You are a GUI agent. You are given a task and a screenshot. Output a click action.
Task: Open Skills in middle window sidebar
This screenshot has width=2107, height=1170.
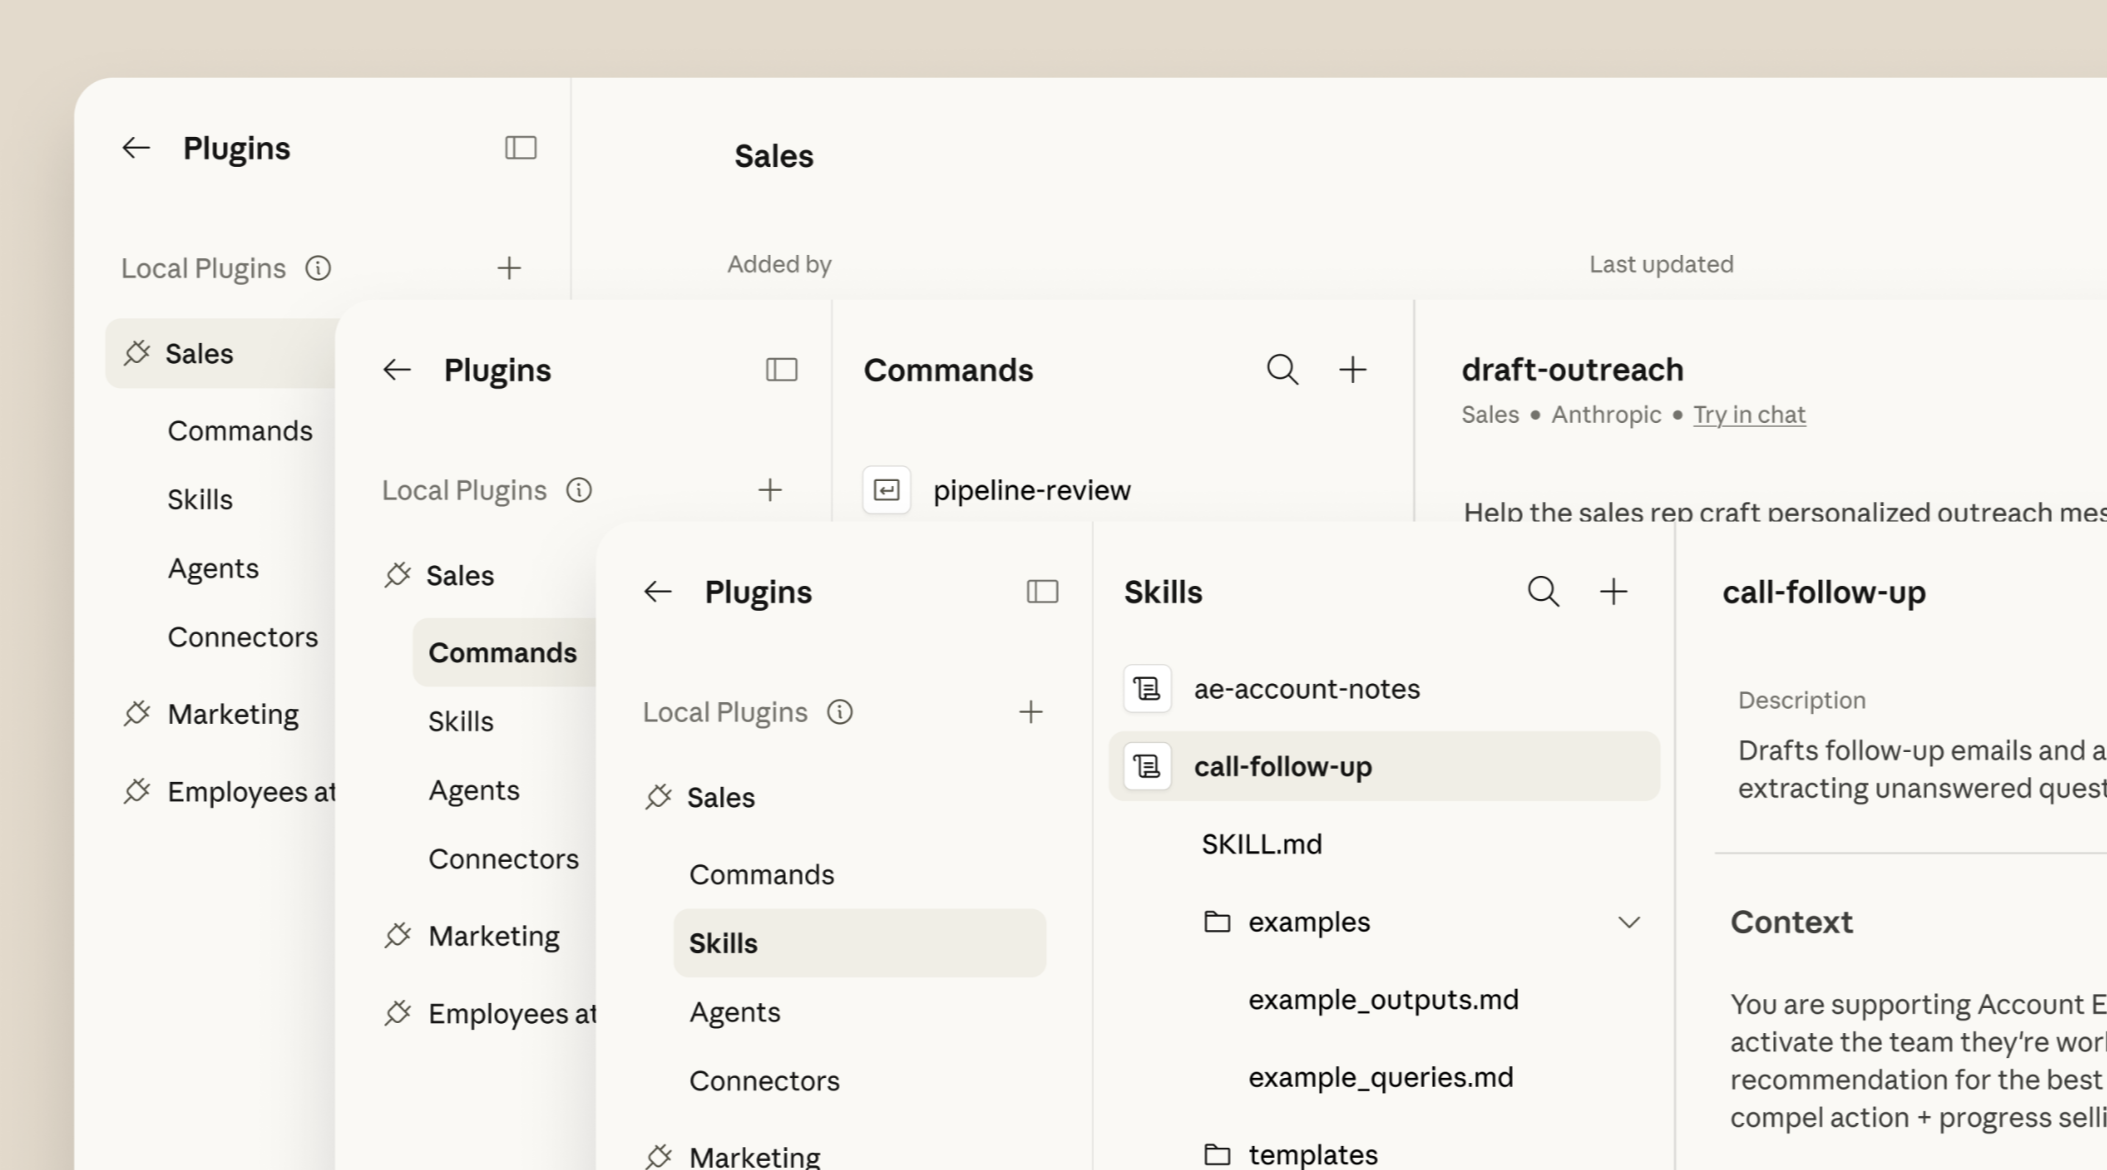(461, 721)
